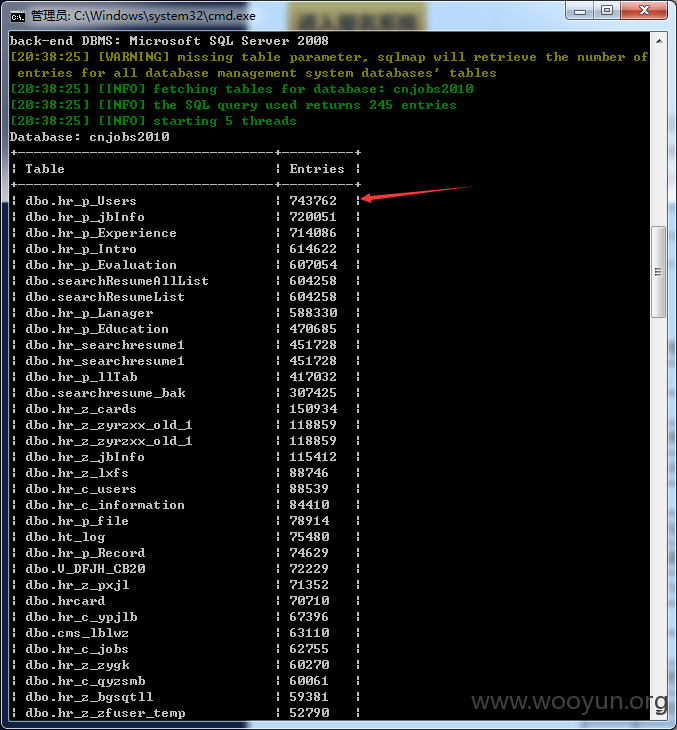This screenshot has width=677, height=730.
Task: Select the dbo.hr_c_qyzsmb table name
Action: coord(85,681)
